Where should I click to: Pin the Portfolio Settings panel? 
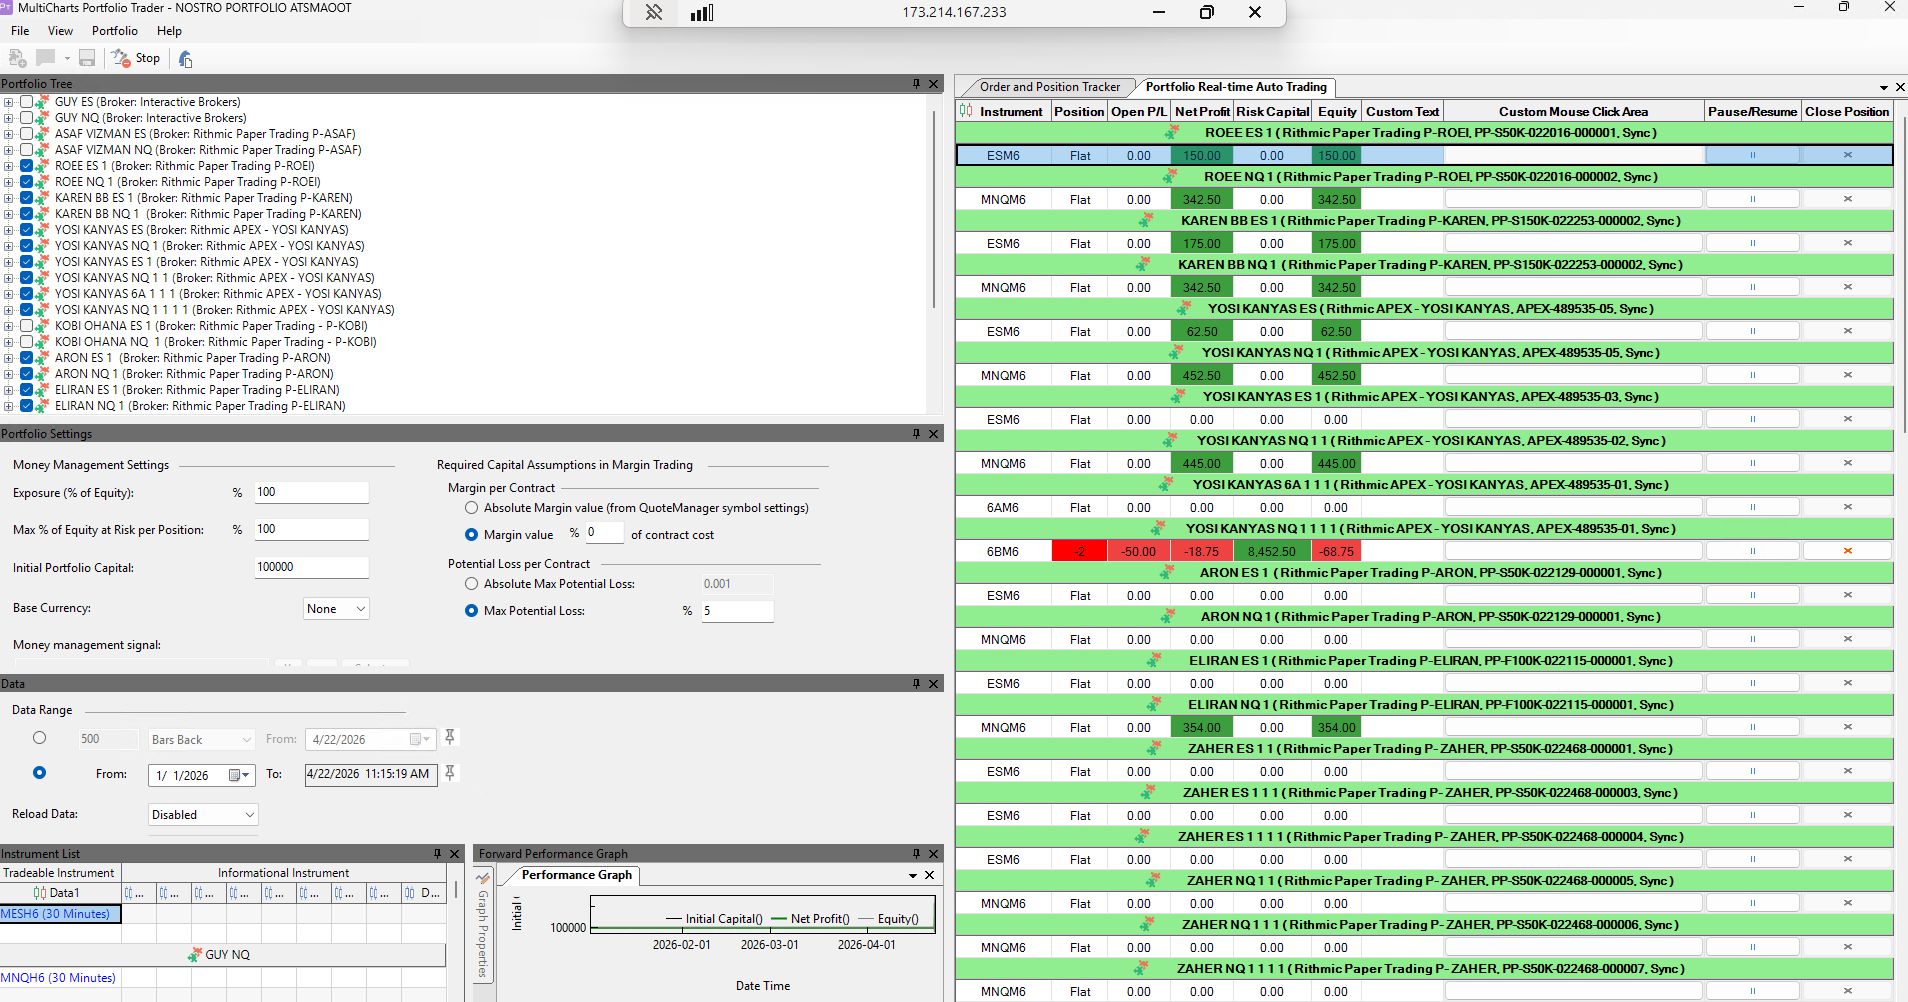coord(916,434)
